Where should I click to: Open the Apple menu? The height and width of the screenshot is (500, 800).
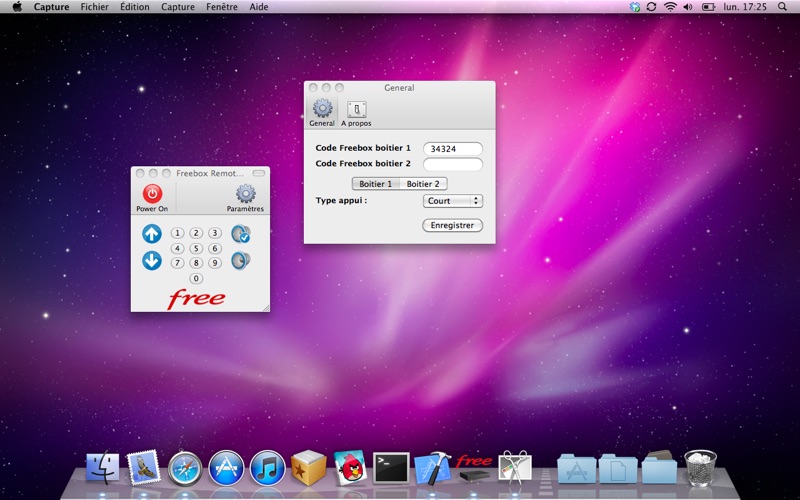click(x=17, y=7)
